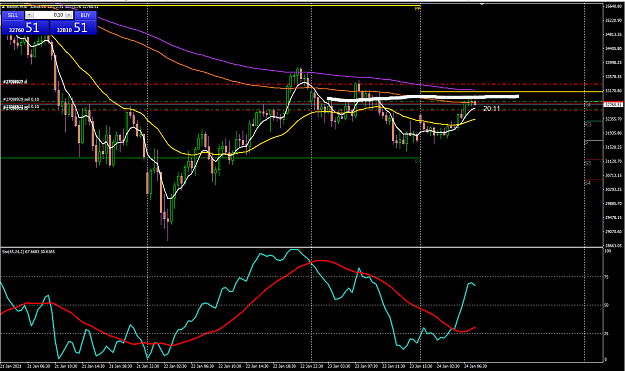Click the 20:11 candle countdown timer text
This screenshot has height=371, width=625.
[x=491, y=108]
